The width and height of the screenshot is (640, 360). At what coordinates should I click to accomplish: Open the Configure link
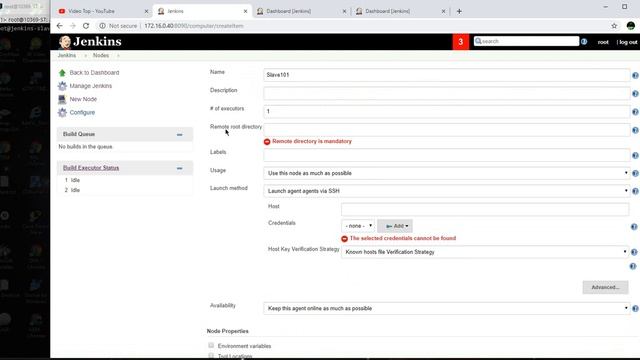pyautogui.click(x=82, y=113)
